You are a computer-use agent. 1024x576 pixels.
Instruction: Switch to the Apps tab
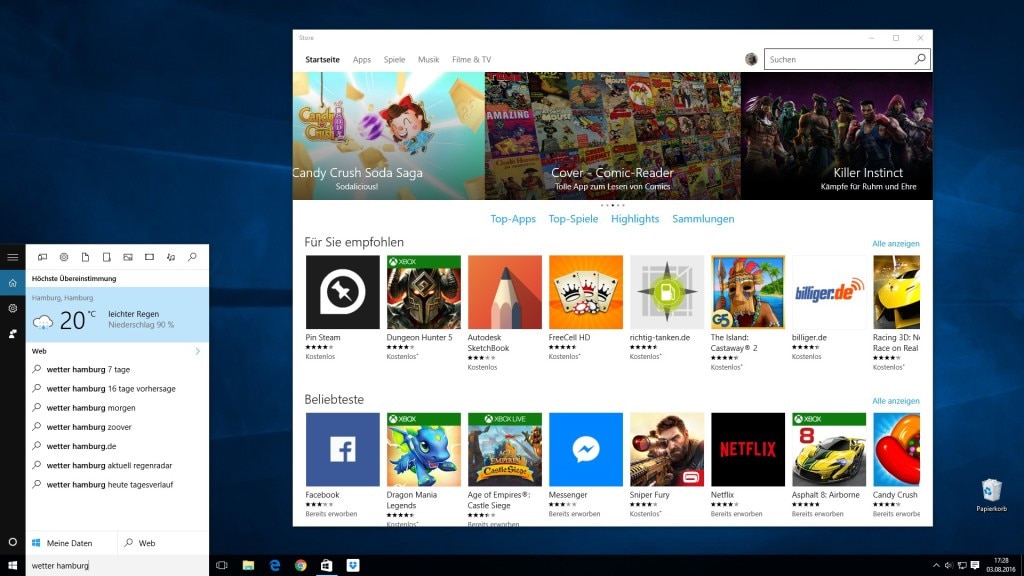[362, 59]
